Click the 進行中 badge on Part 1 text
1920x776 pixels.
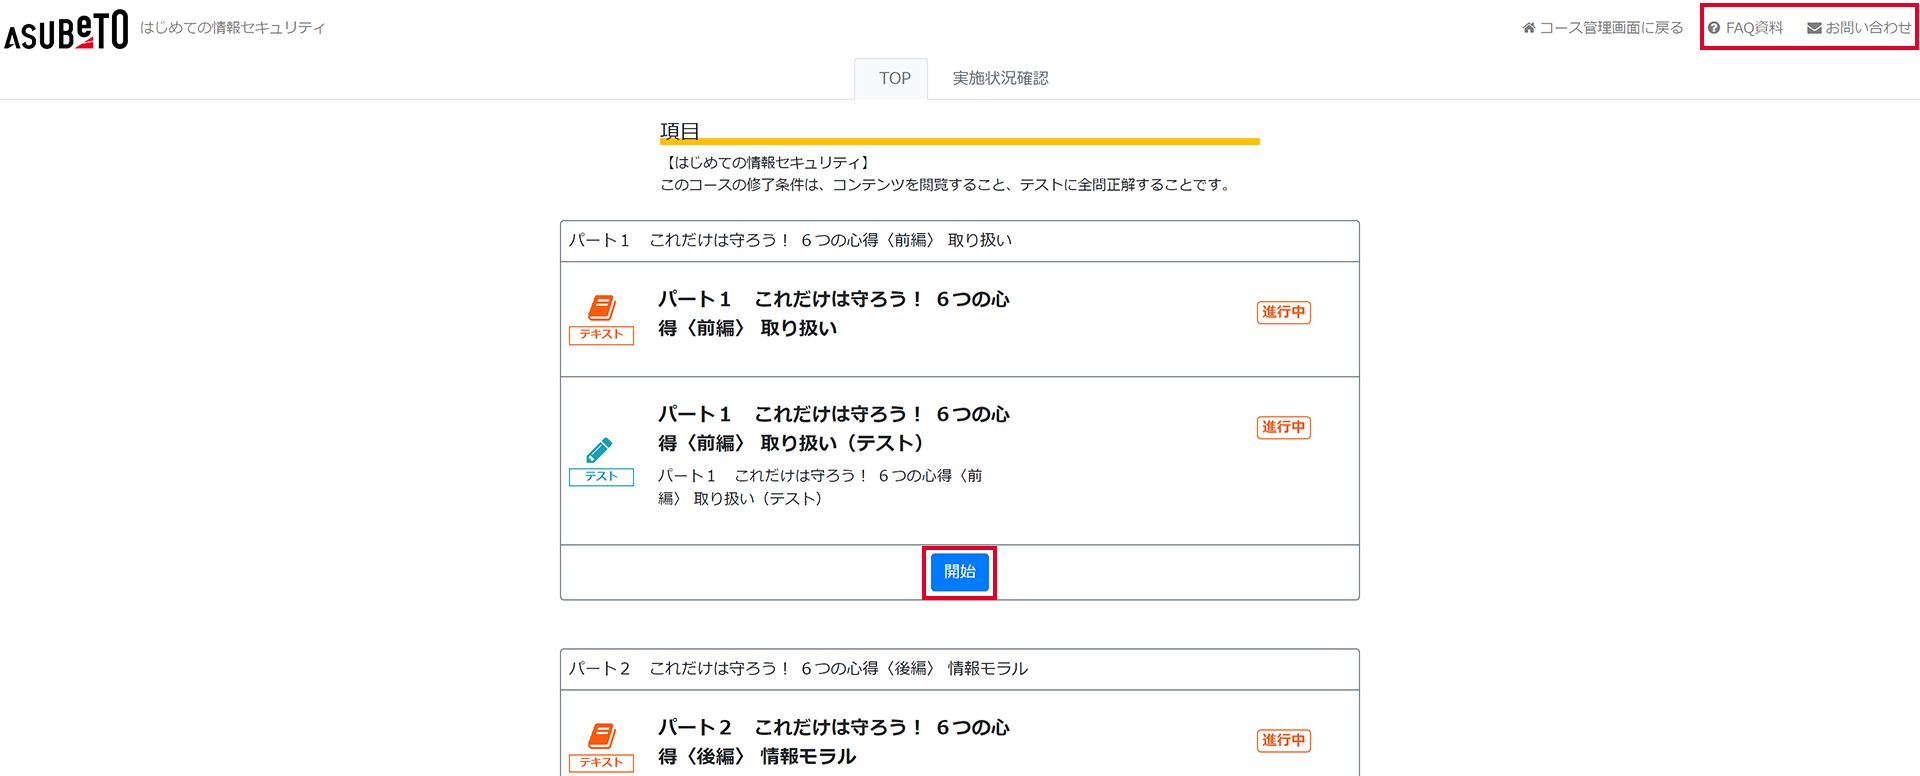1283,312
